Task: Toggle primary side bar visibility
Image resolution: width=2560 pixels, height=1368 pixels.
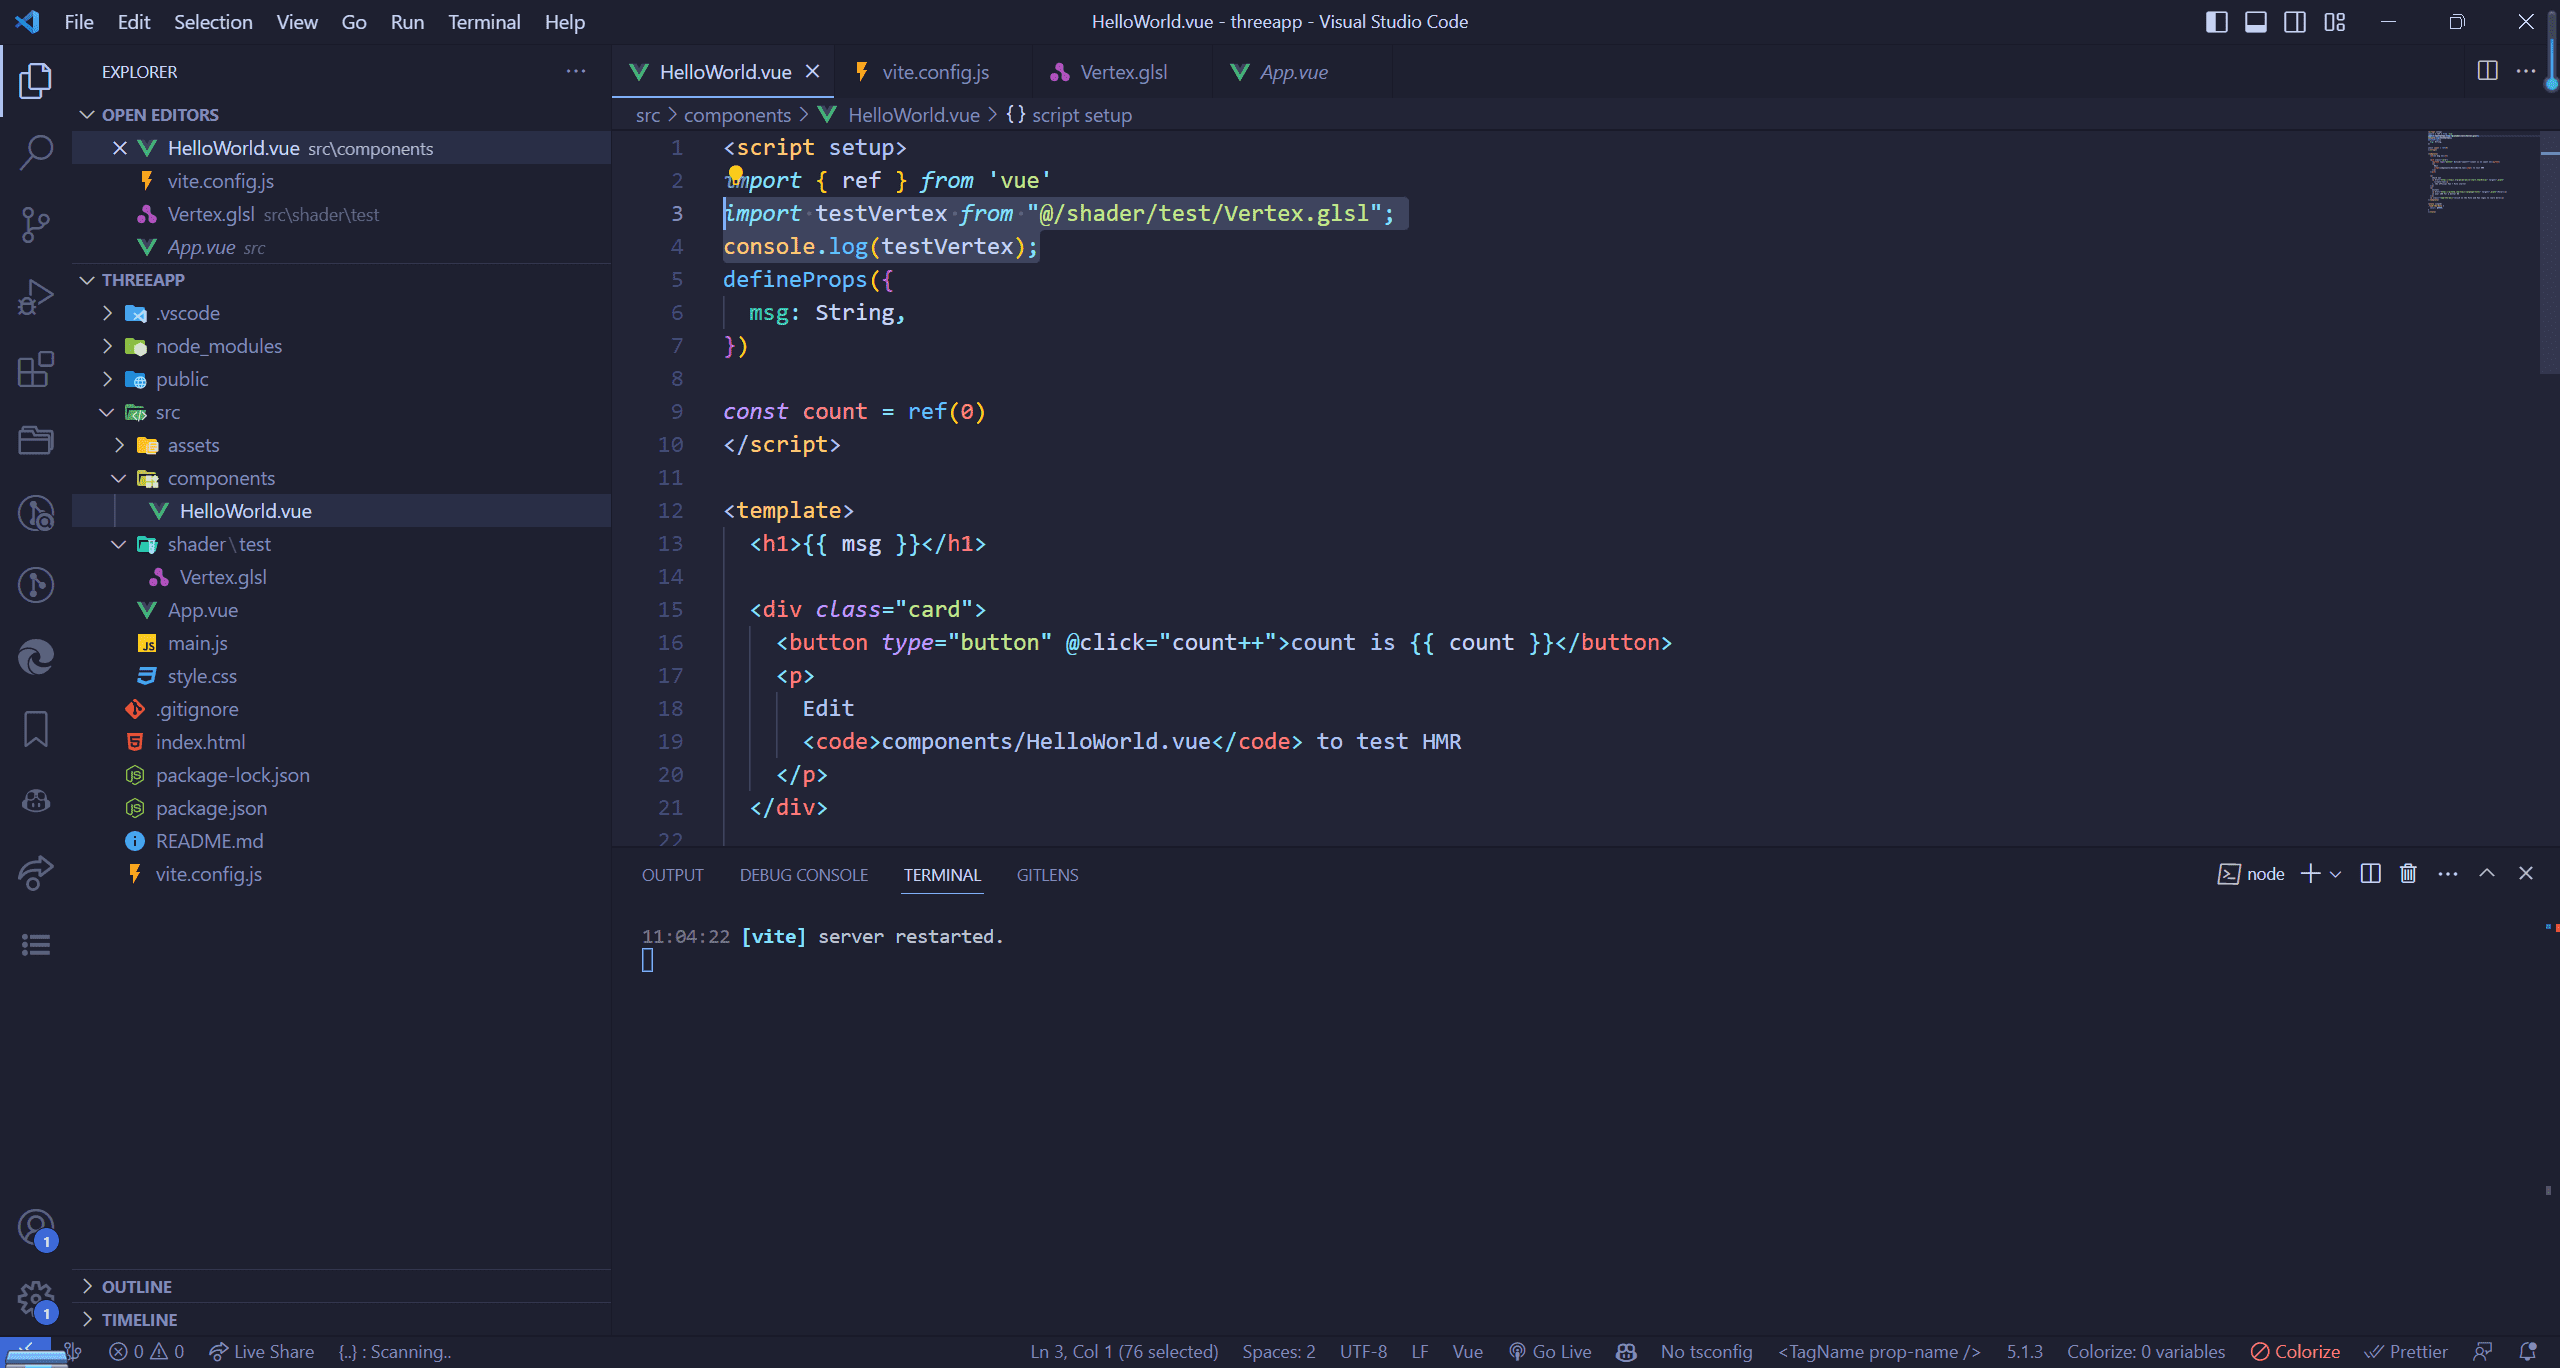Action: tap(2217, 22)
